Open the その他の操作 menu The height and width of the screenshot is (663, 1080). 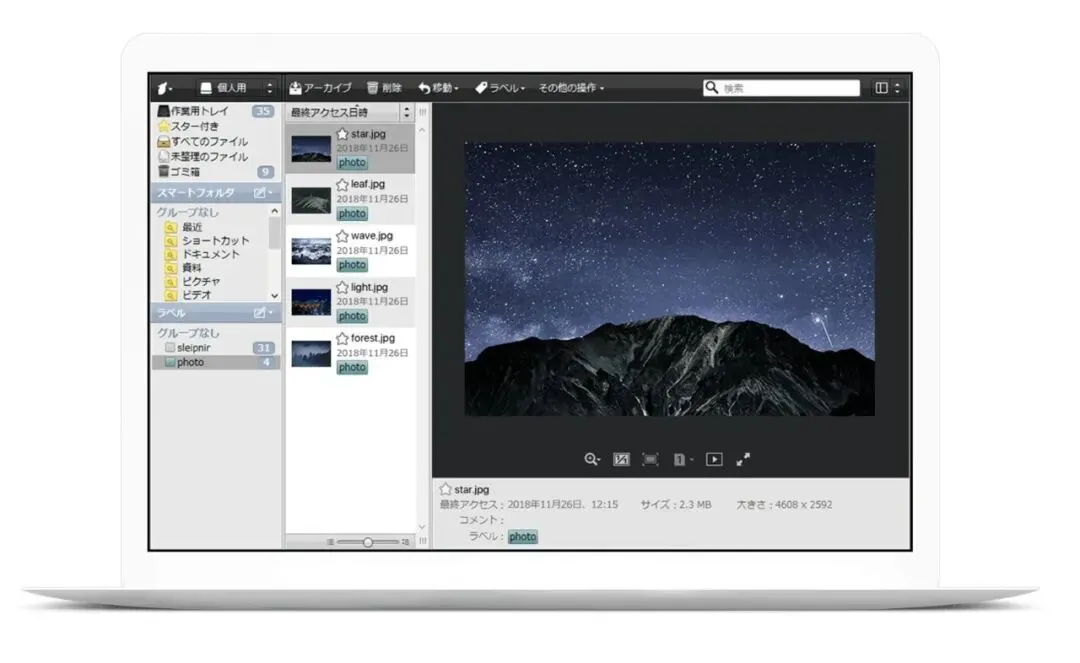[x=571, y=88]
